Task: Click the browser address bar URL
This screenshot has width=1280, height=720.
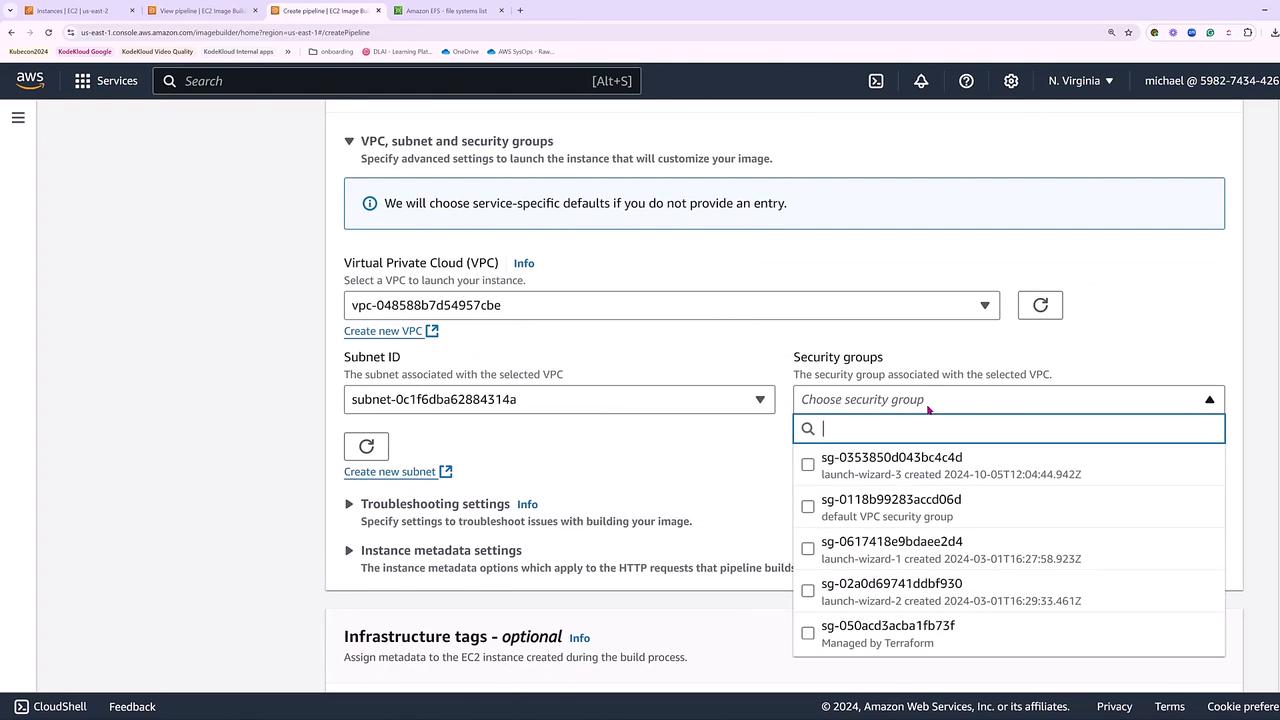Action: (x=225, y=32)
